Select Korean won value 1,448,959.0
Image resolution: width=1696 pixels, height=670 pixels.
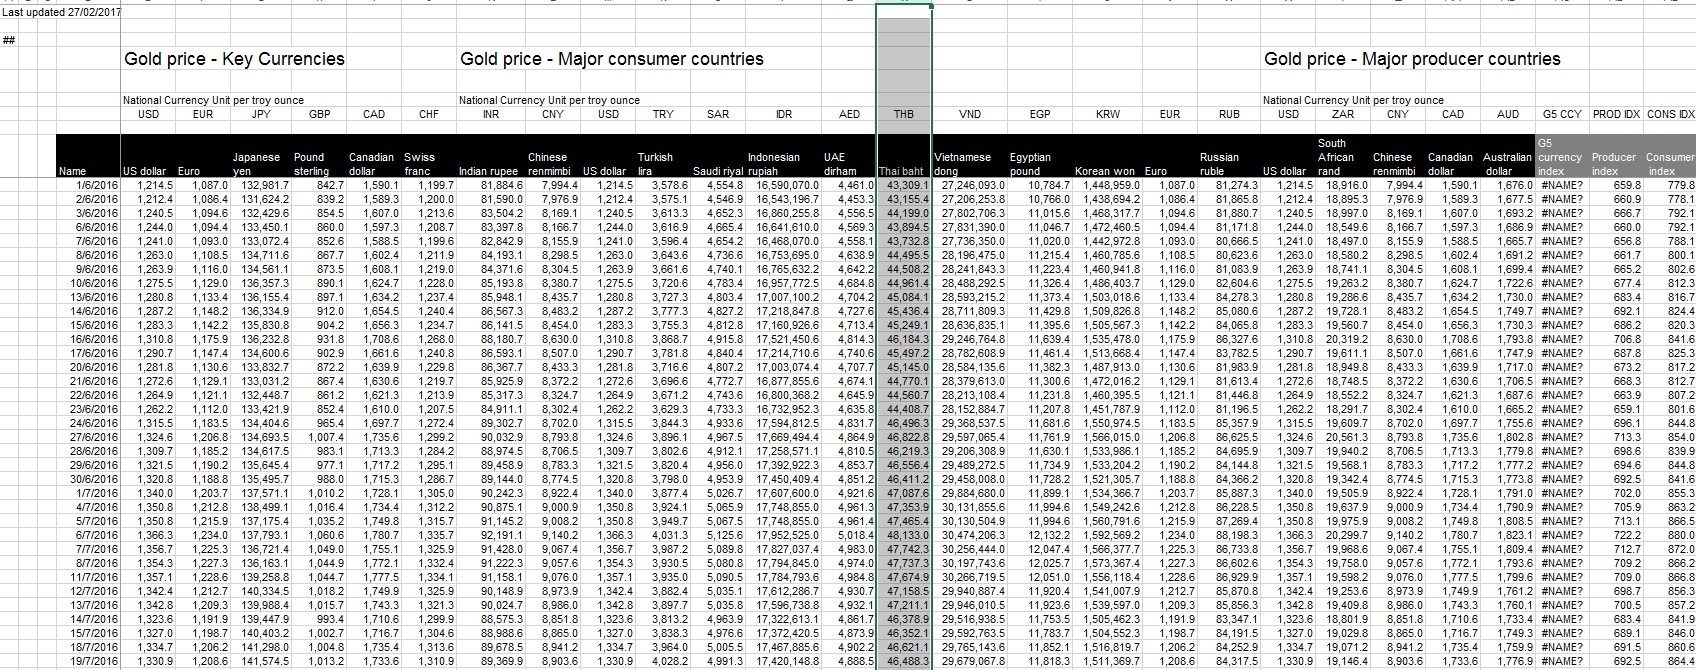(1112, 185)
